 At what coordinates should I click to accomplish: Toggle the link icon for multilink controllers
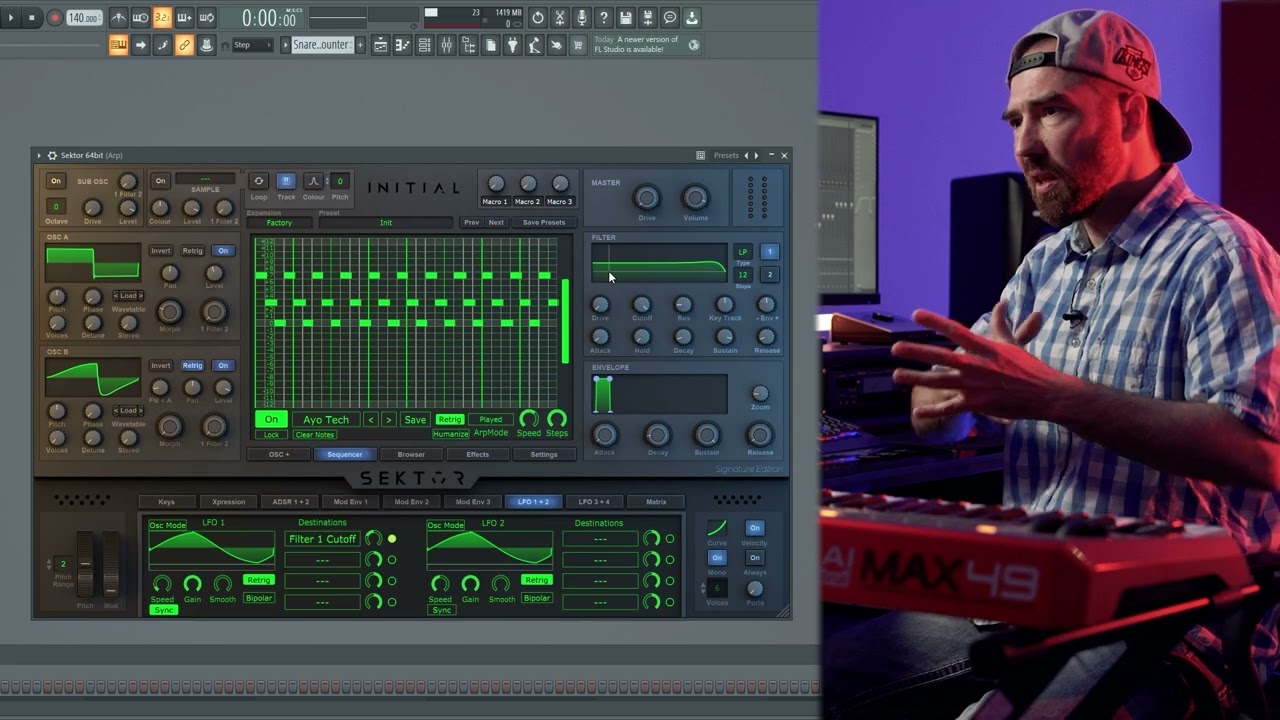coord(184,45)
